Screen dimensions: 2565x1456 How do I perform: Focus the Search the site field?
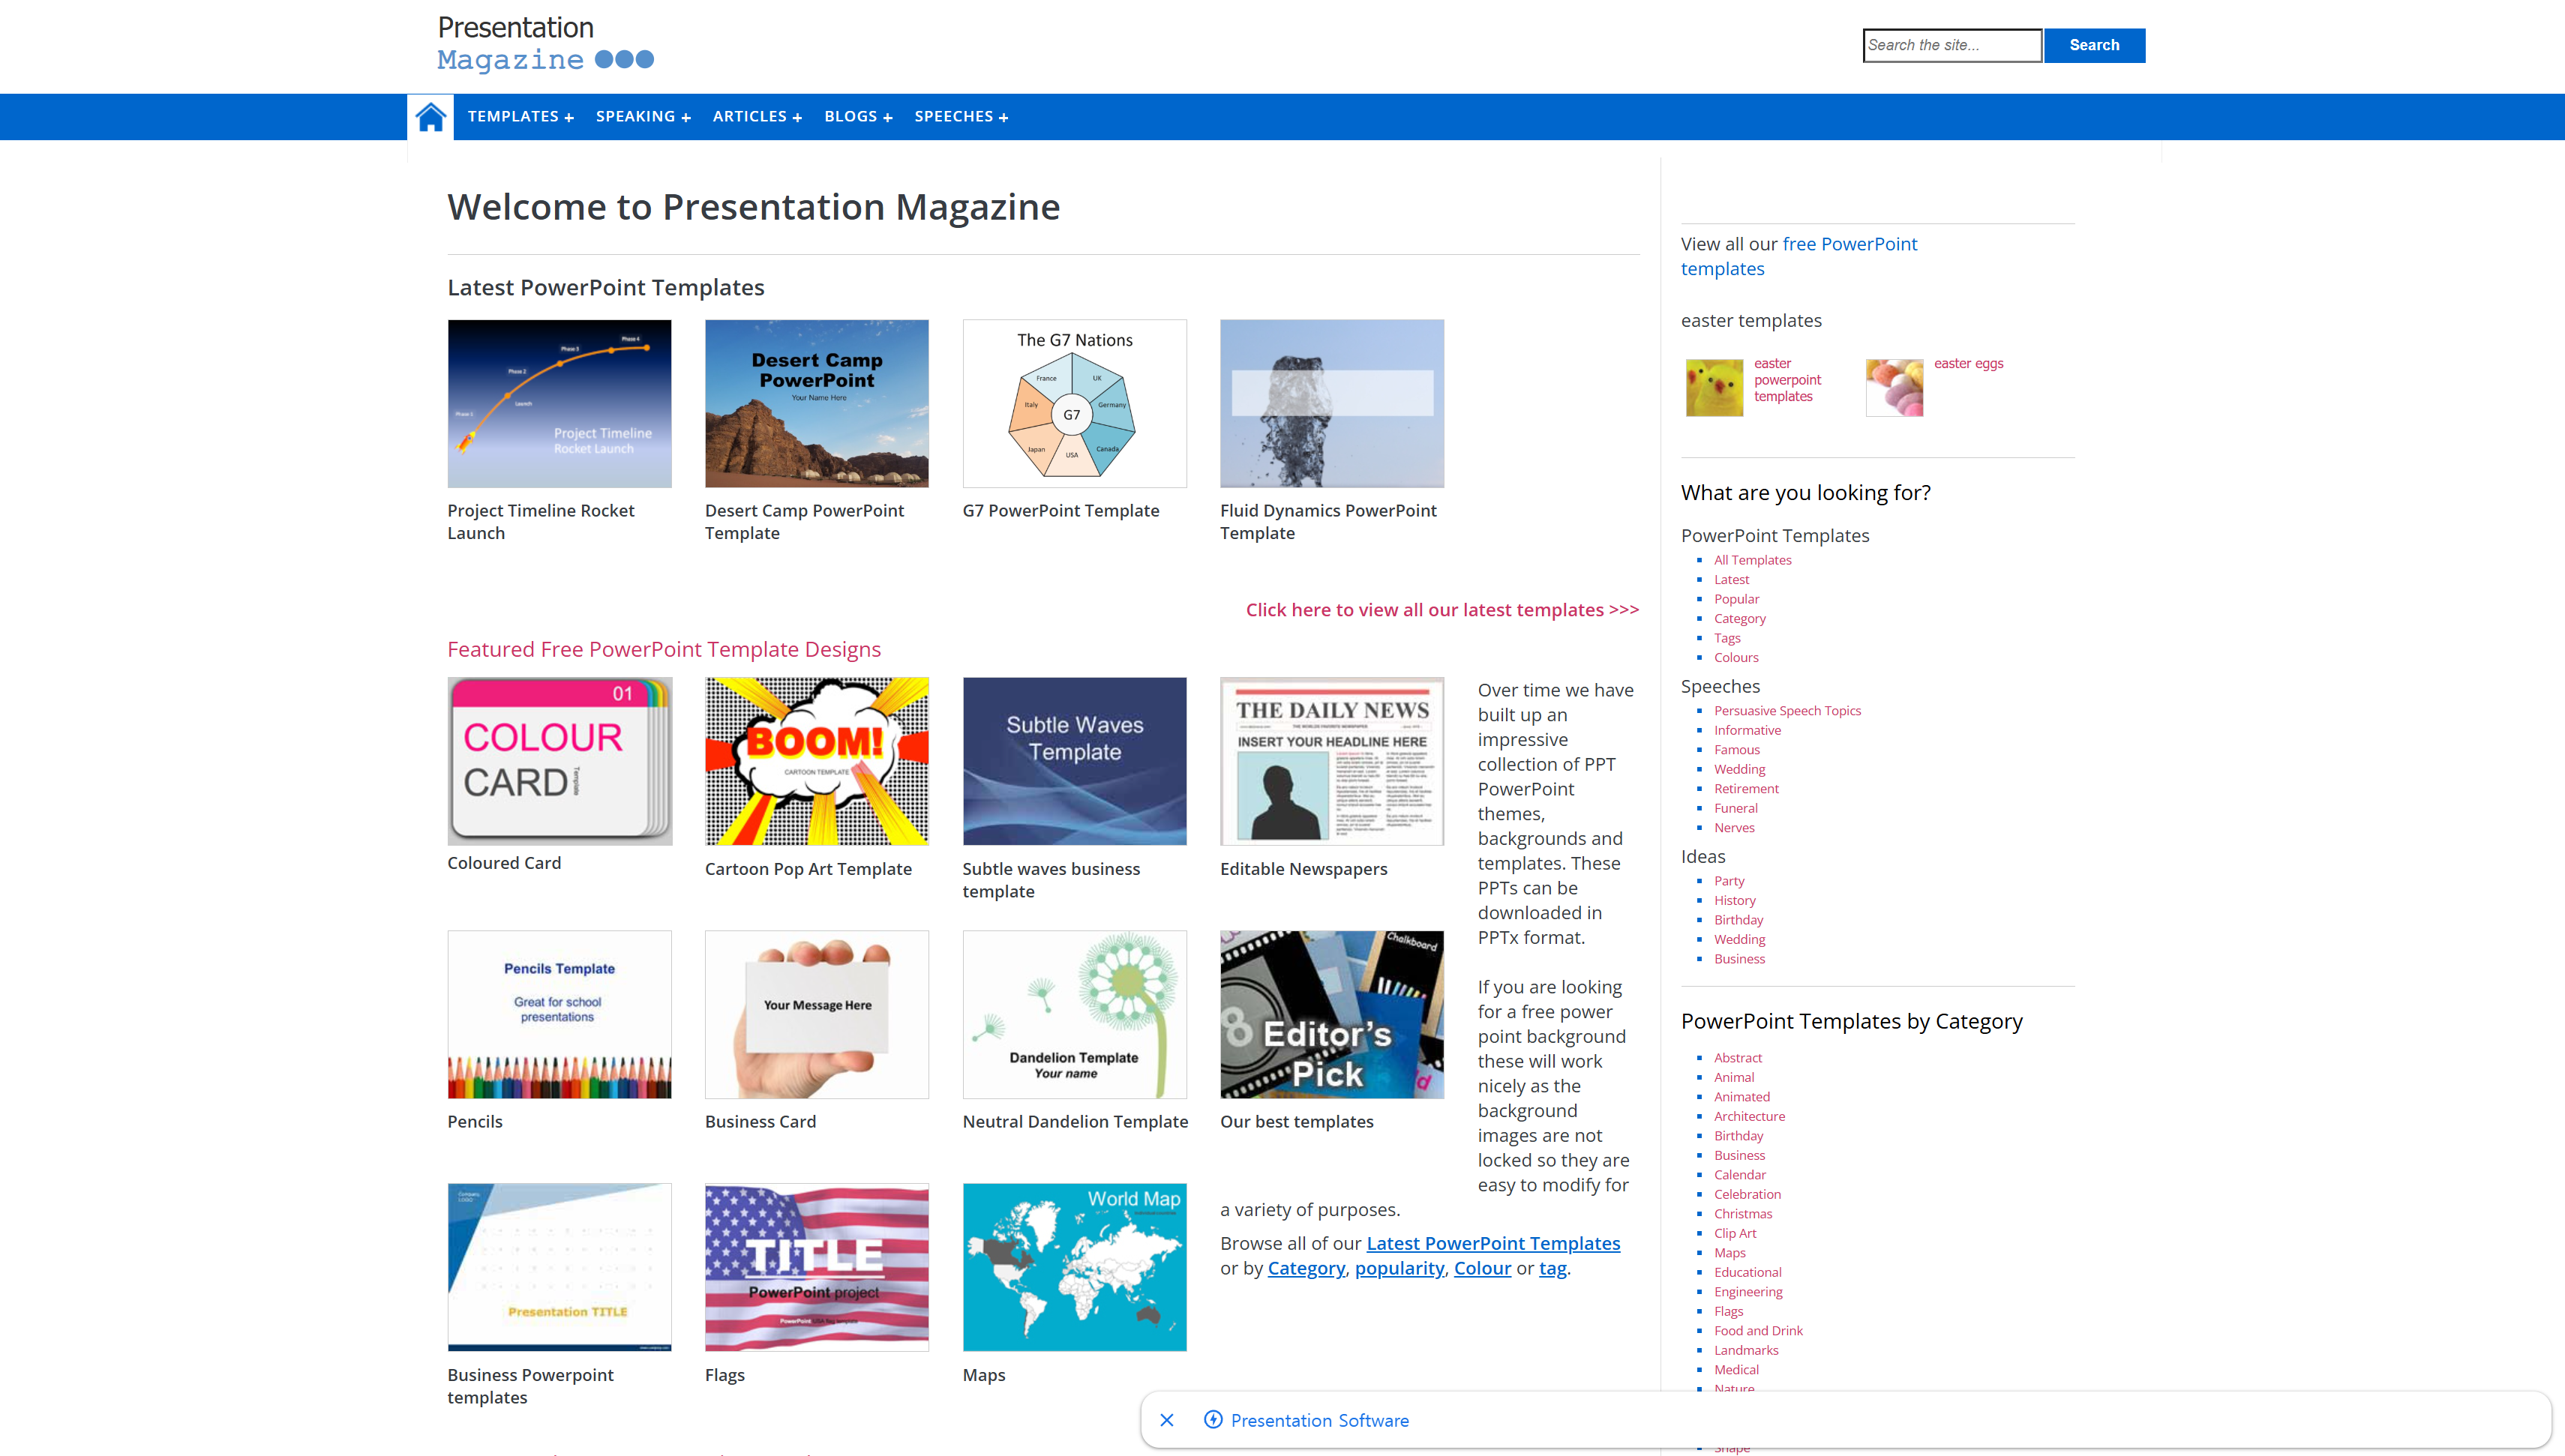[x=1951, y=45]
